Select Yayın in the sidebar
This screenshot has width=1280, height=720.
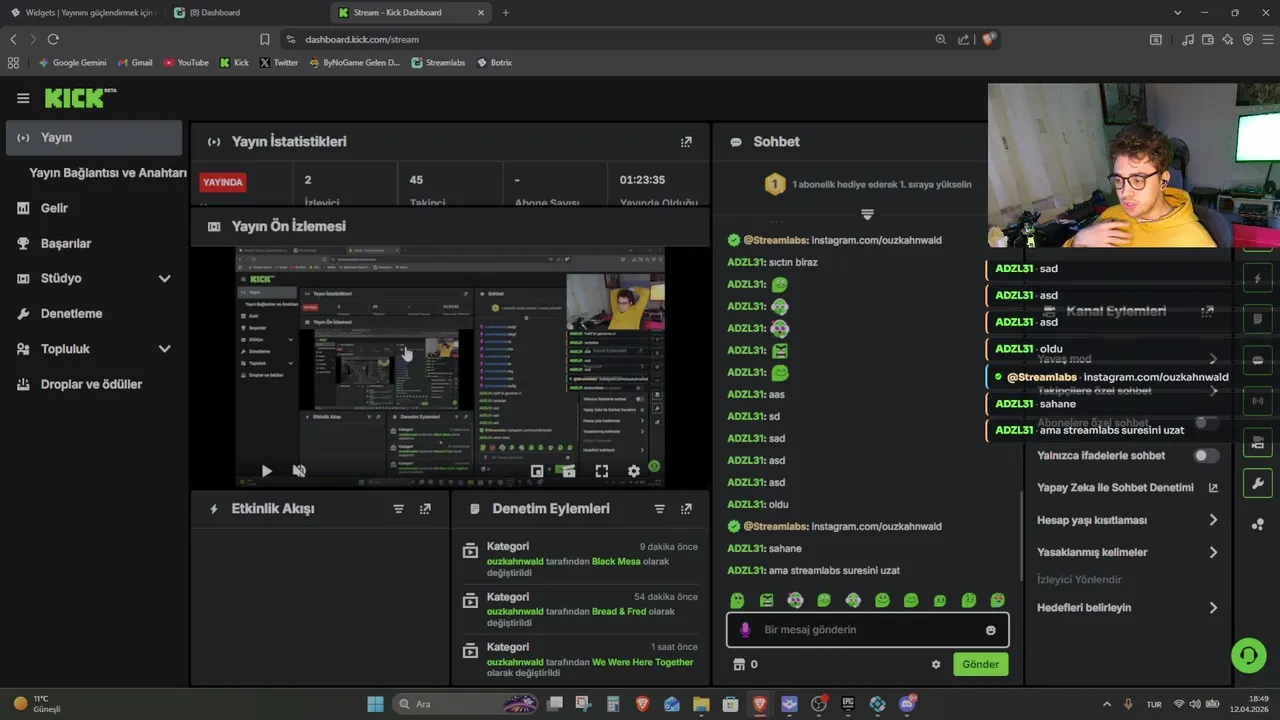click(94, 137)
